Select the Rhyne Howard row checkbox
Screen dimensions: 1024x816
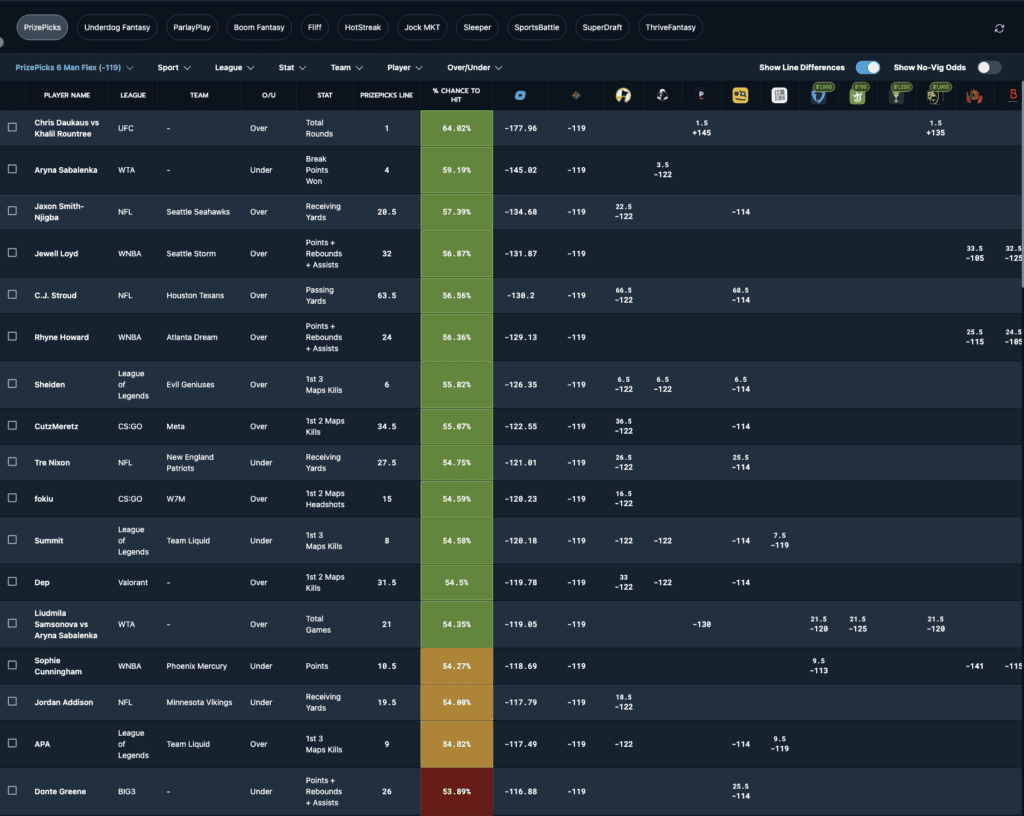[x=12, y=336]
